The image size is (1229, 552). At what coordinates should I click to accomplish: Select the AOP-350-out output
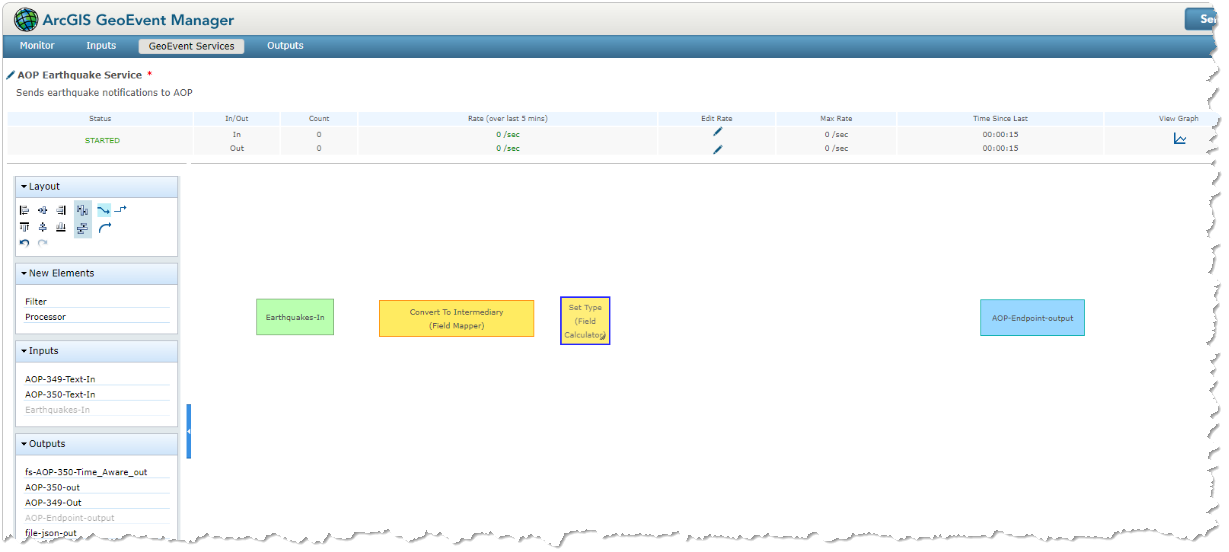(x=97, y=487)
